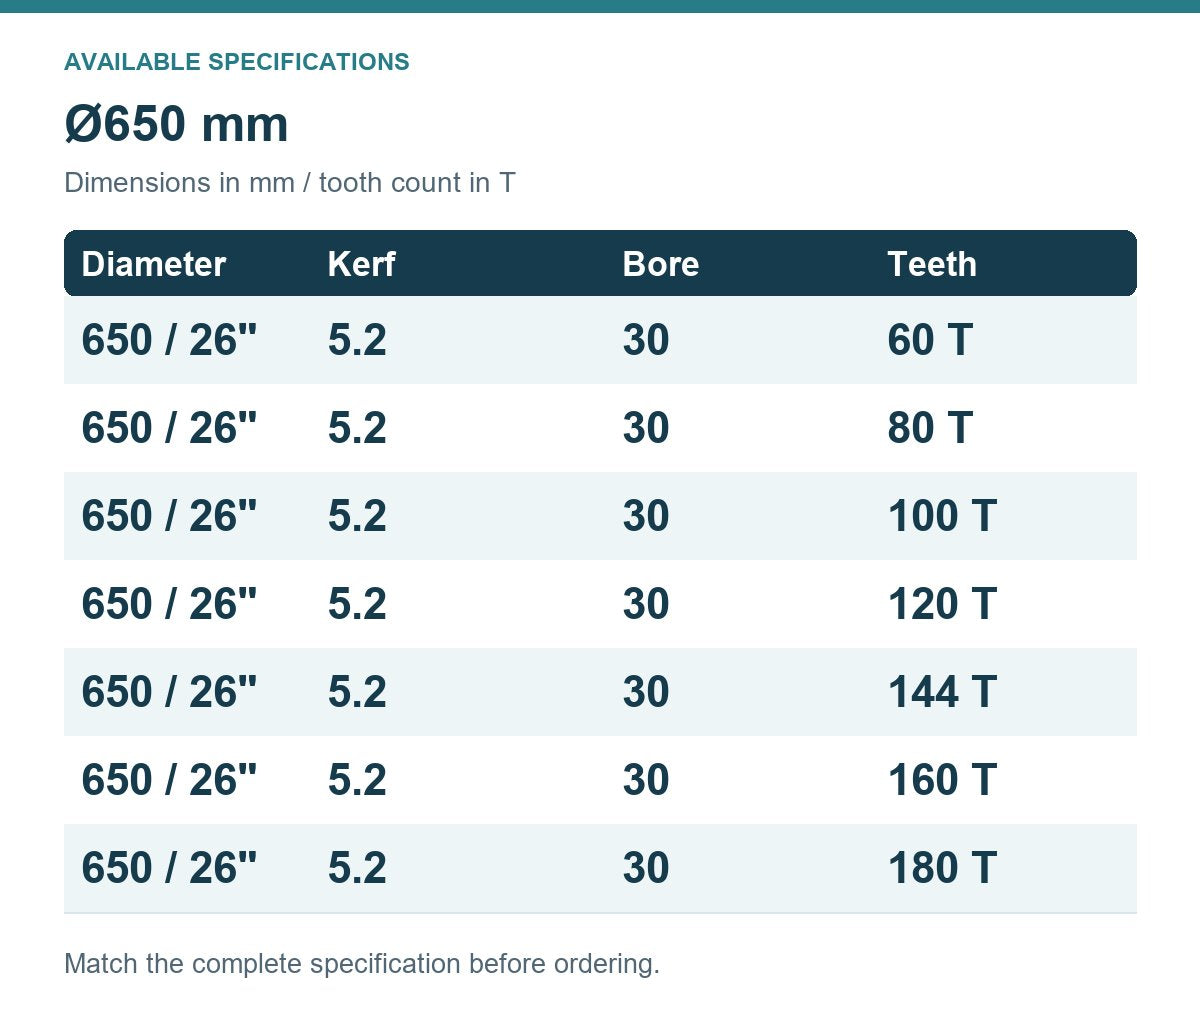Click "650 / 26"" diameter in the 144 T row

tap(169, 692)
